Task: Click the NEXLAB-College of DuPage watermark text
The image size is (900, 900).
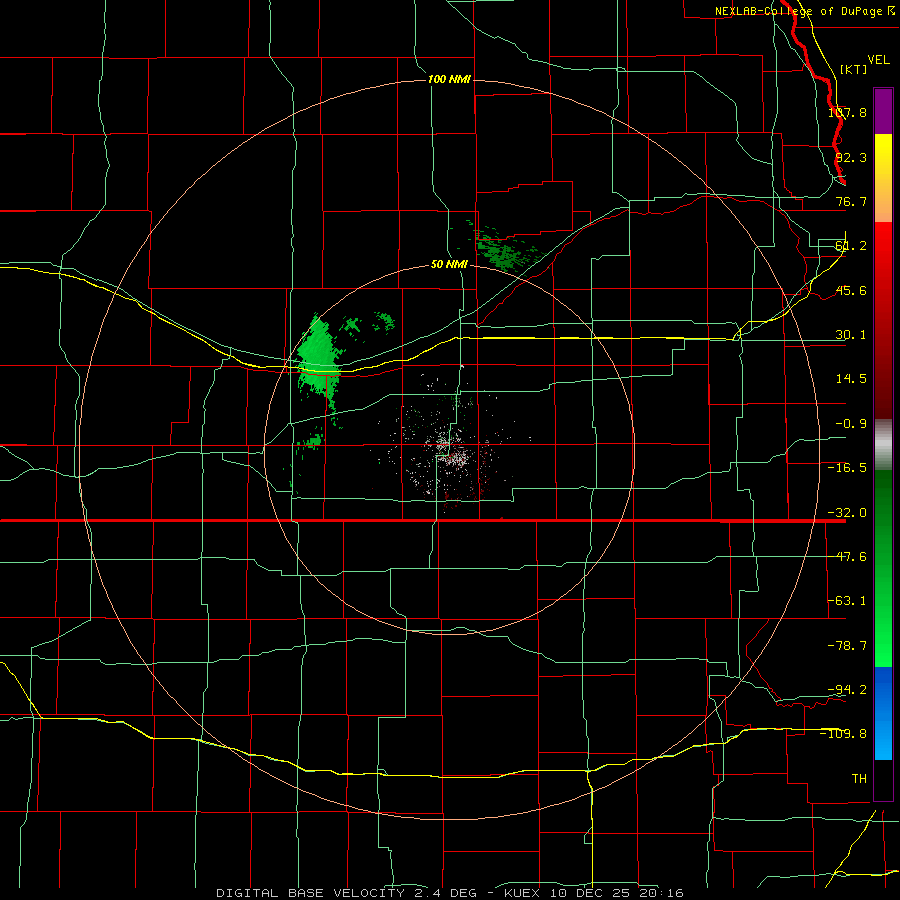Action: click(805, 11)
